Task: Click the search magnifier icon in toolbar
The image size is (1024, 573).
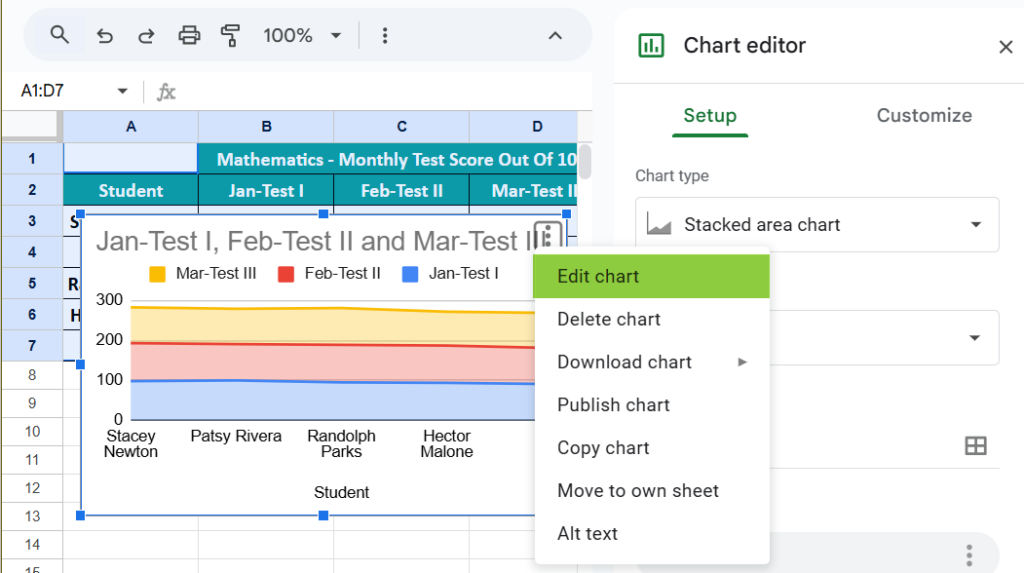Action: (59, 35)
